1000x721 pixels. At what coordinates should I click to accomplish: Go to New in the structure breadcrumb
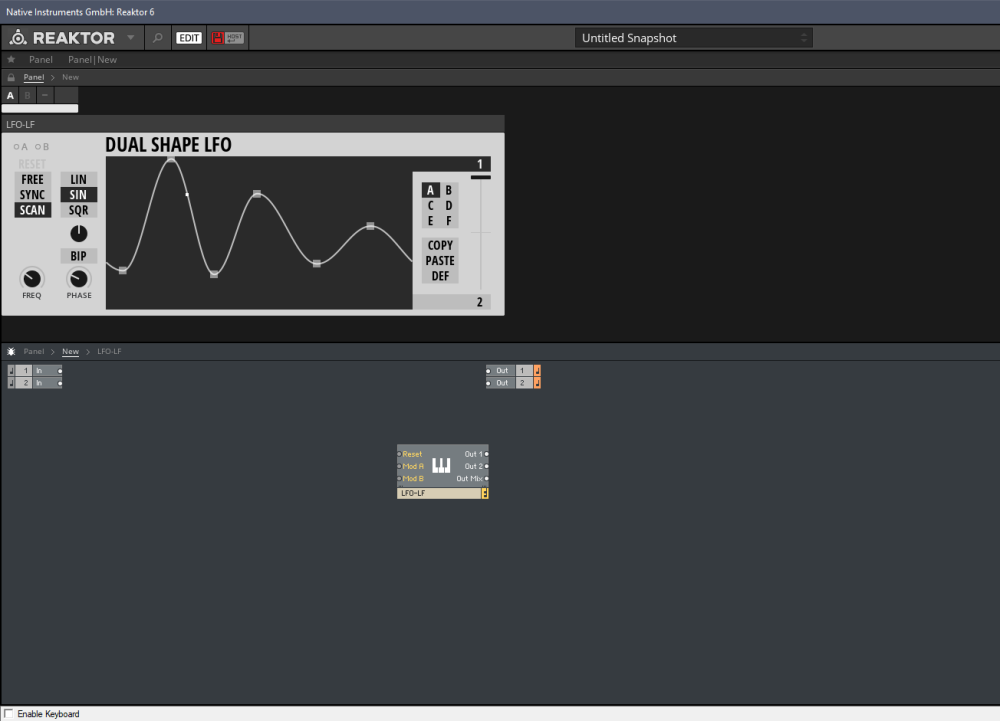(70, 351)
